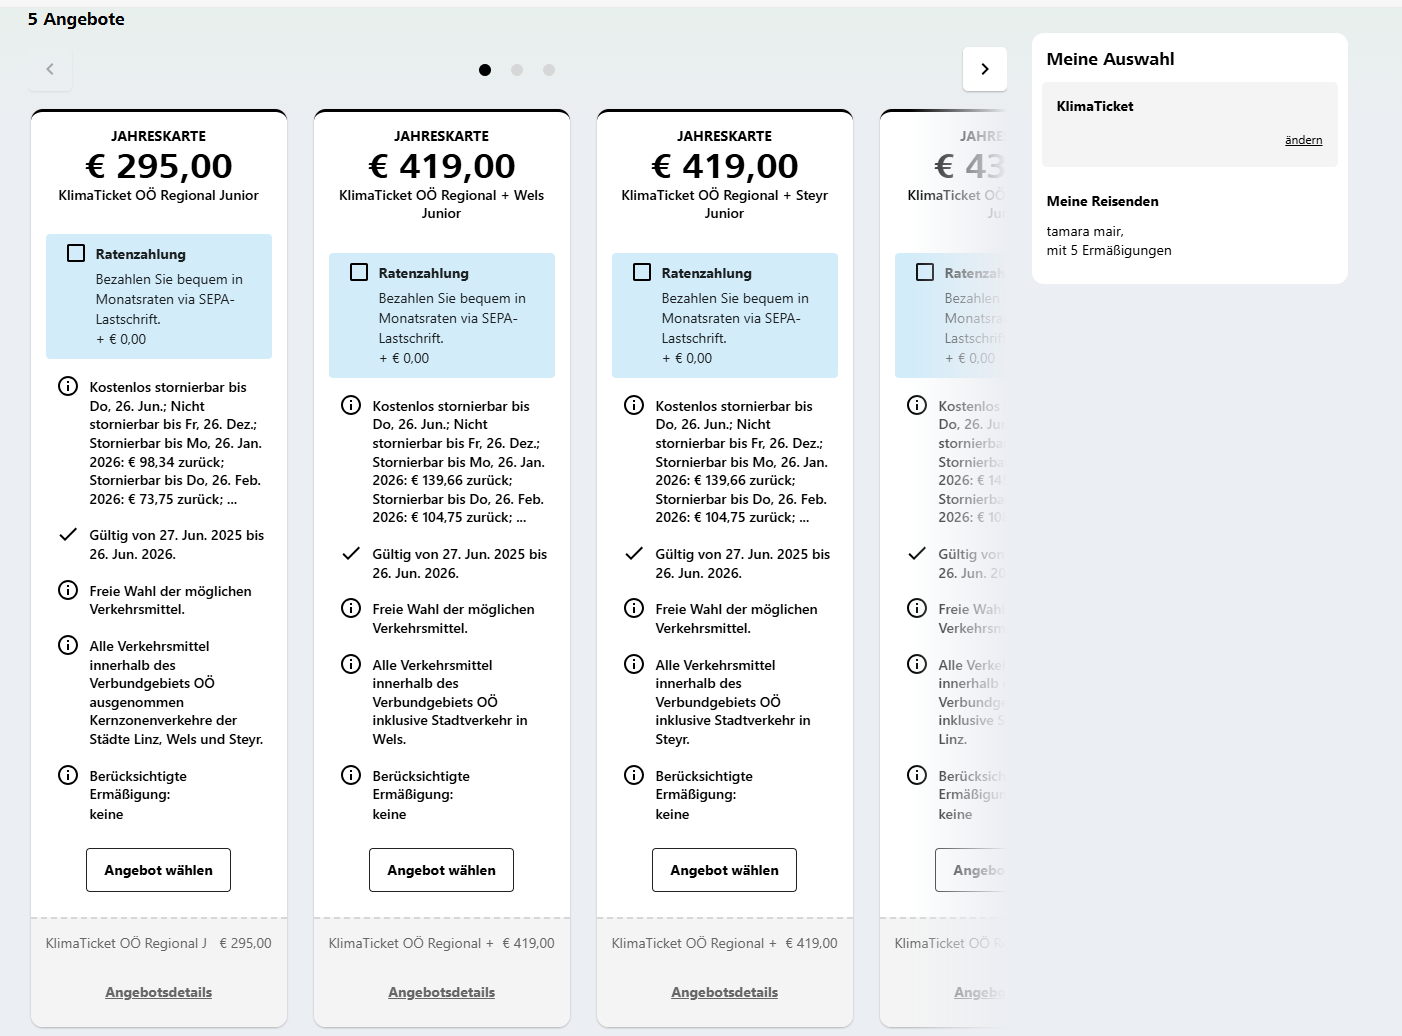1402x1036 pixels.
Task: Click info icon for Berücksichtigte Ermäßigung, Regional Junior
Action: coord(68,775)
